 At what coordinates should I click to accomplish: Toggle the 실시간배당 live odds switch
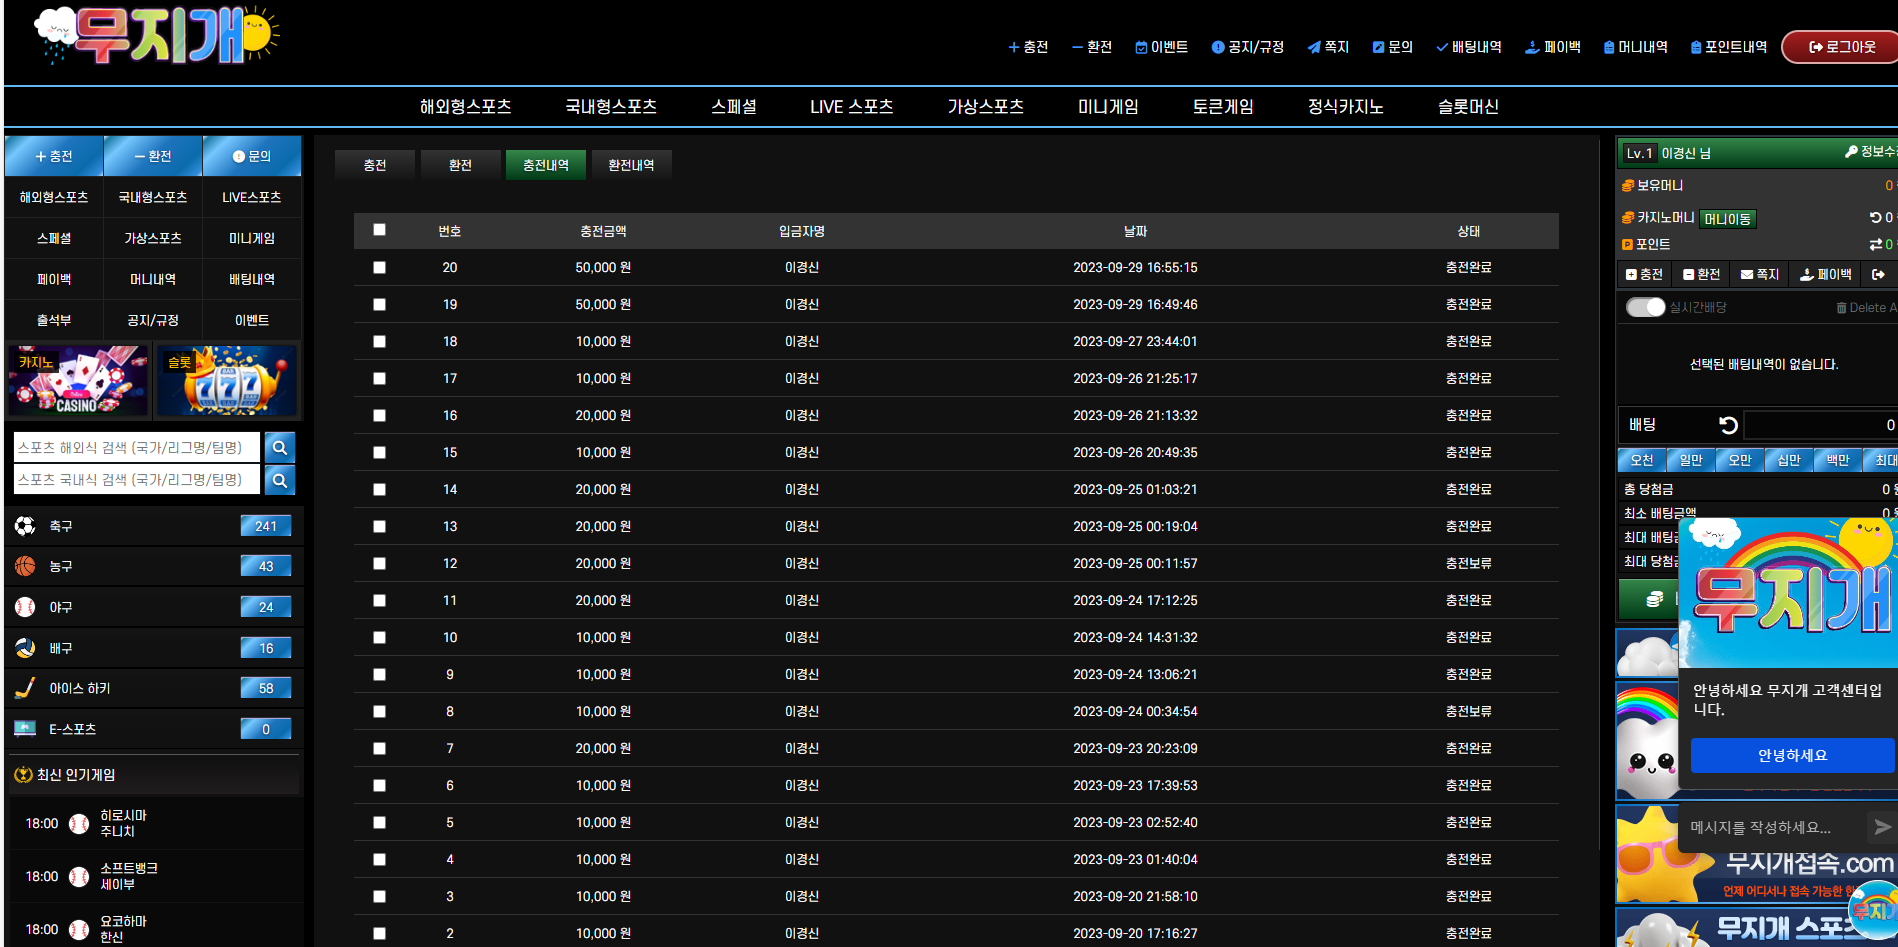(x=1645, y=307)
